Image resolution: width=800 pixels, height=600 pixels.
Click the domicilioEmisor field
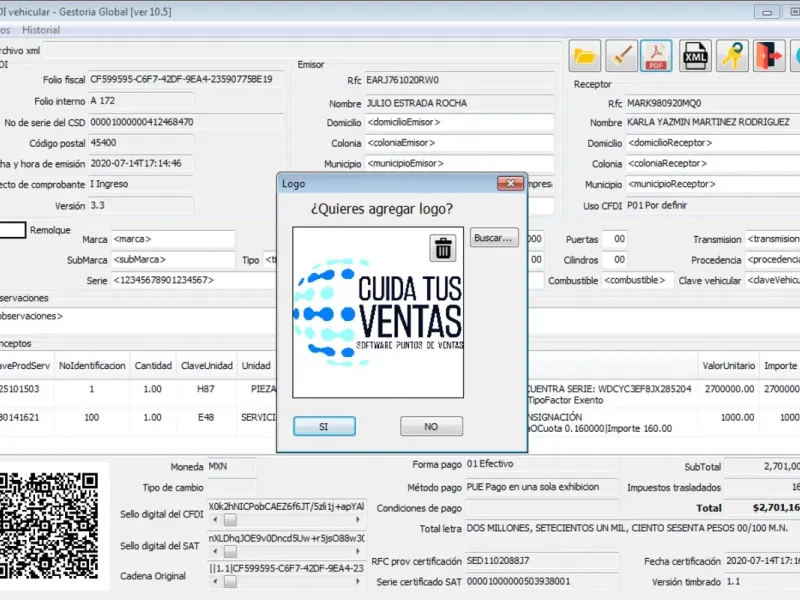(x=459, y=122)
